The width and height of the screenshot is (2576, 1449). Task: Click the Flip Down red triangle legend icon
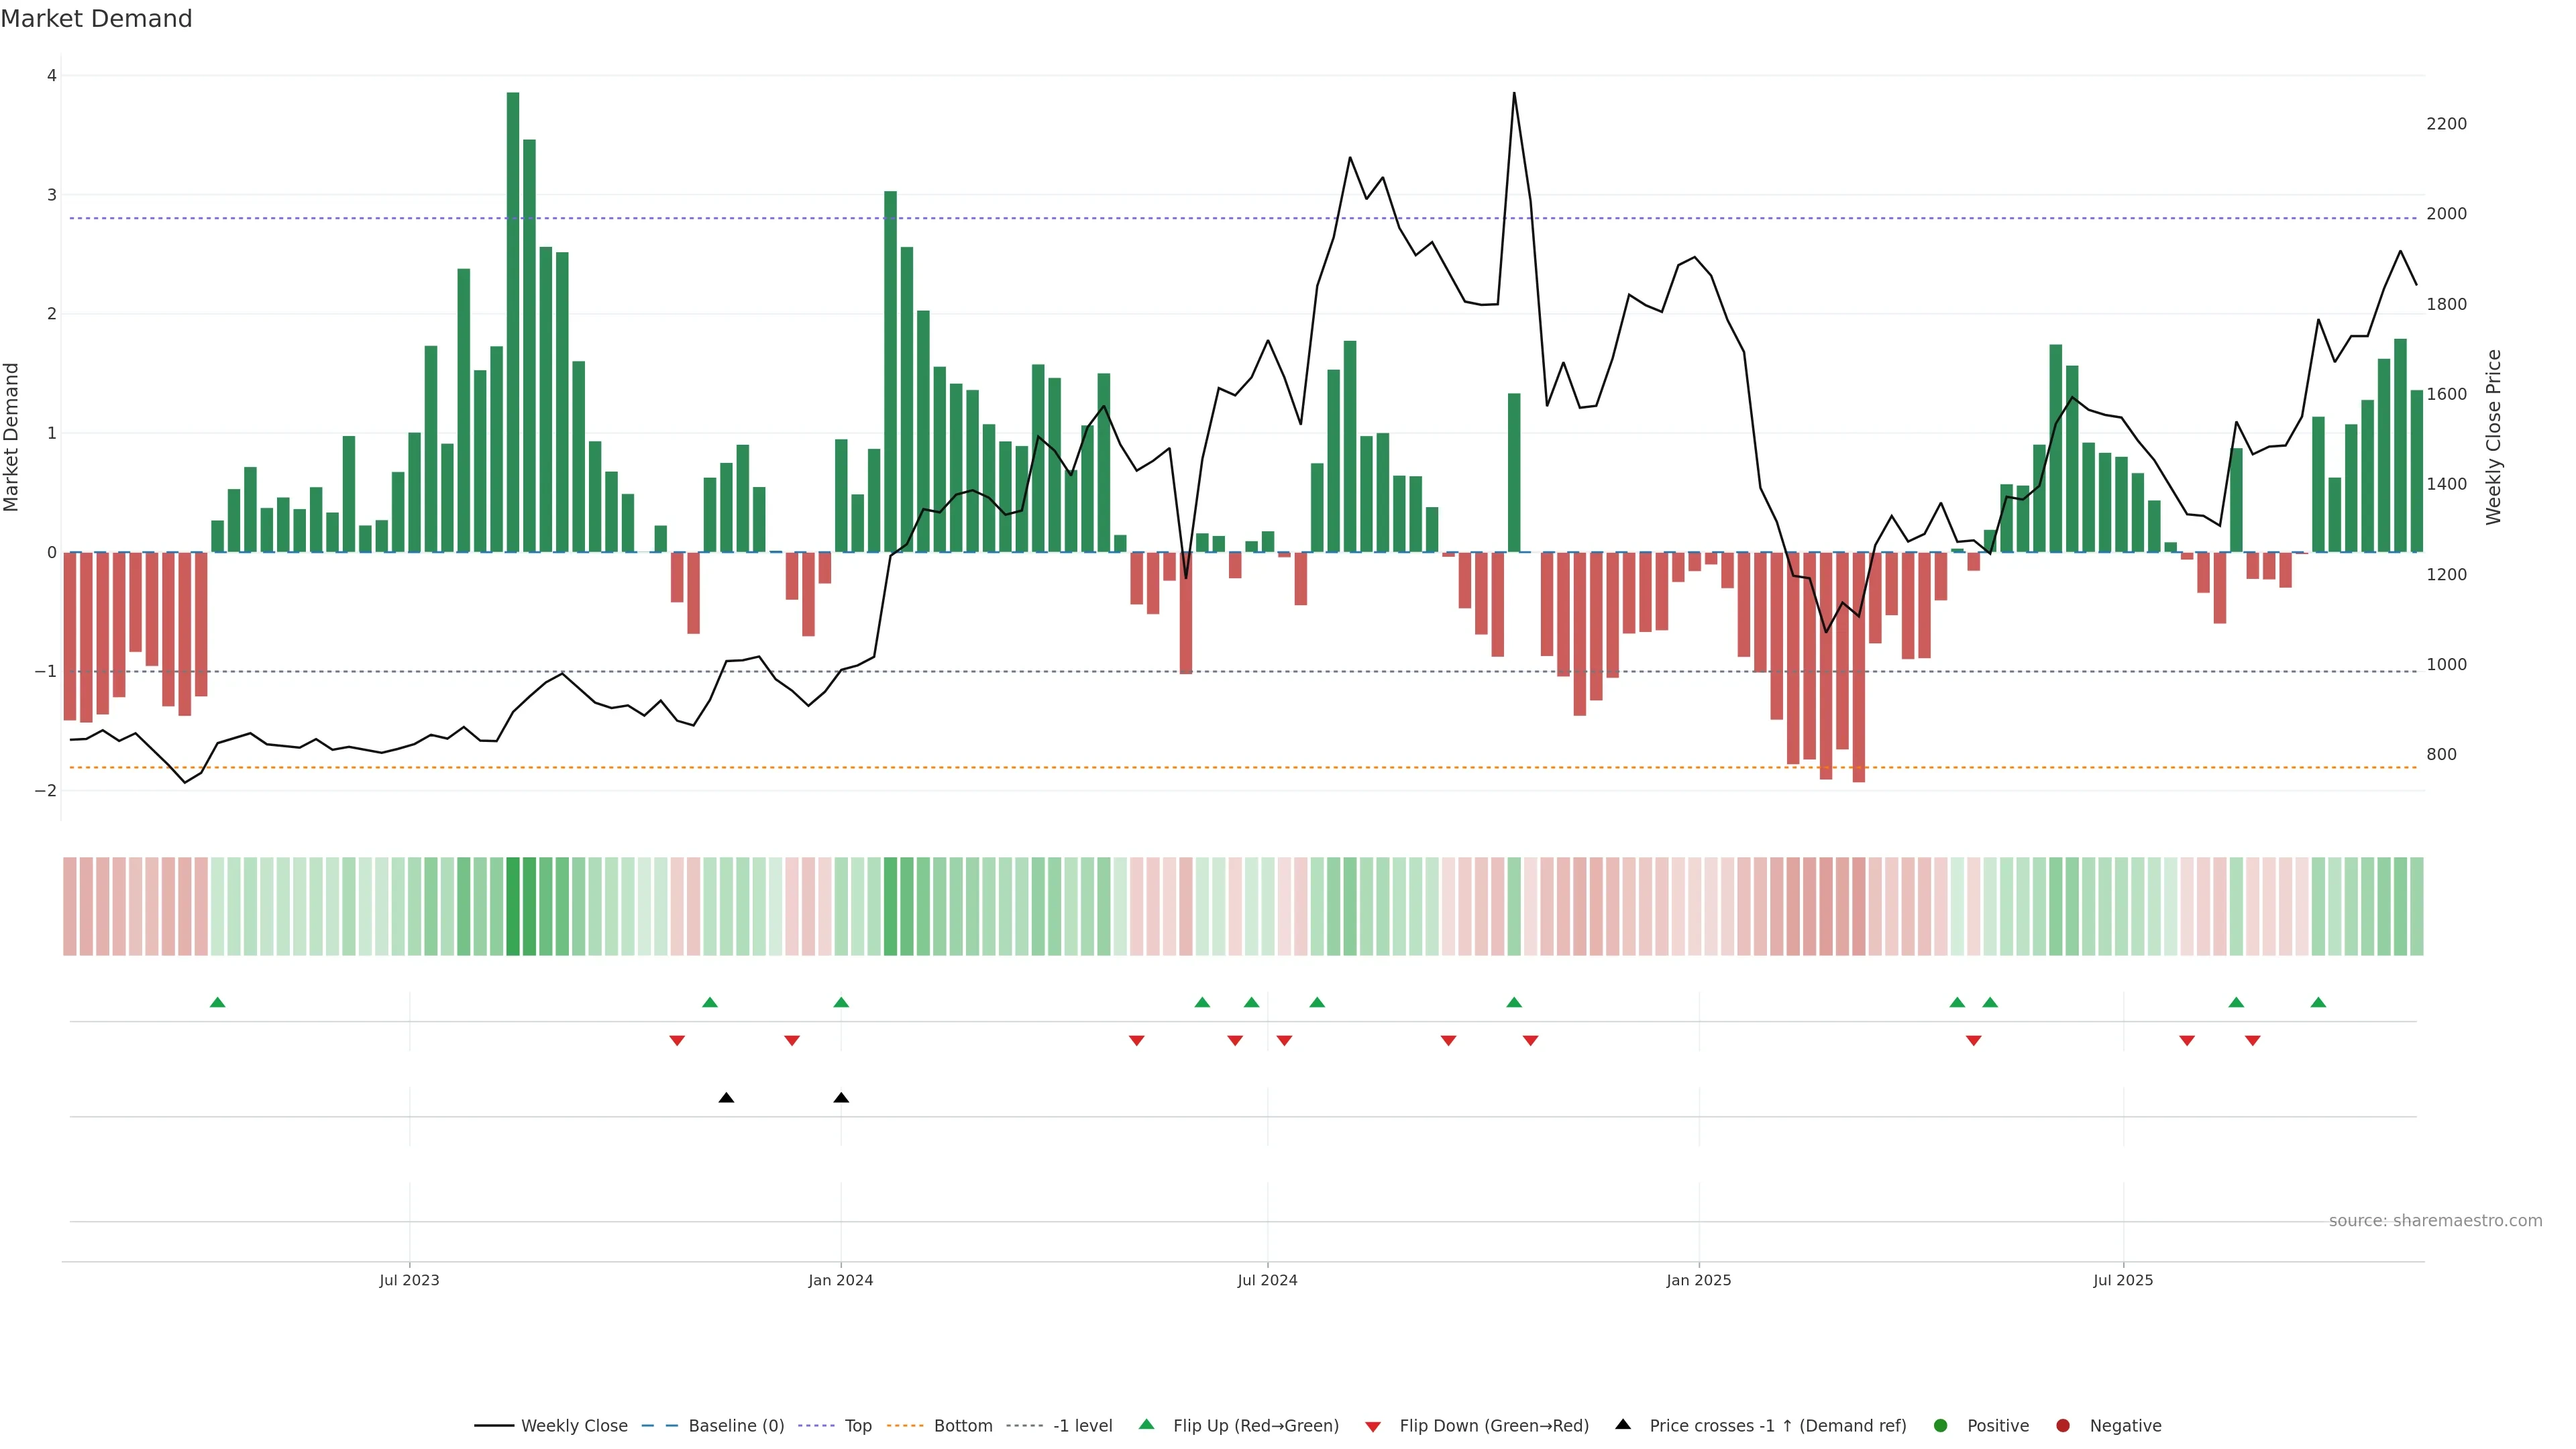1372,1426
